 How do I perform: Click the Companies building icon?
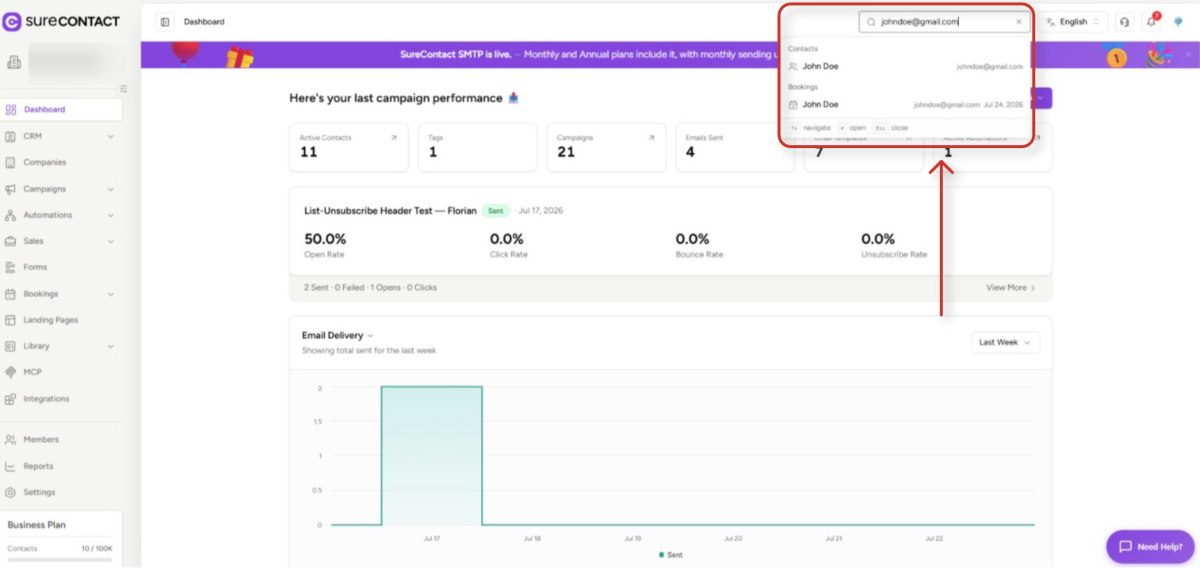(x=11, y=162)
